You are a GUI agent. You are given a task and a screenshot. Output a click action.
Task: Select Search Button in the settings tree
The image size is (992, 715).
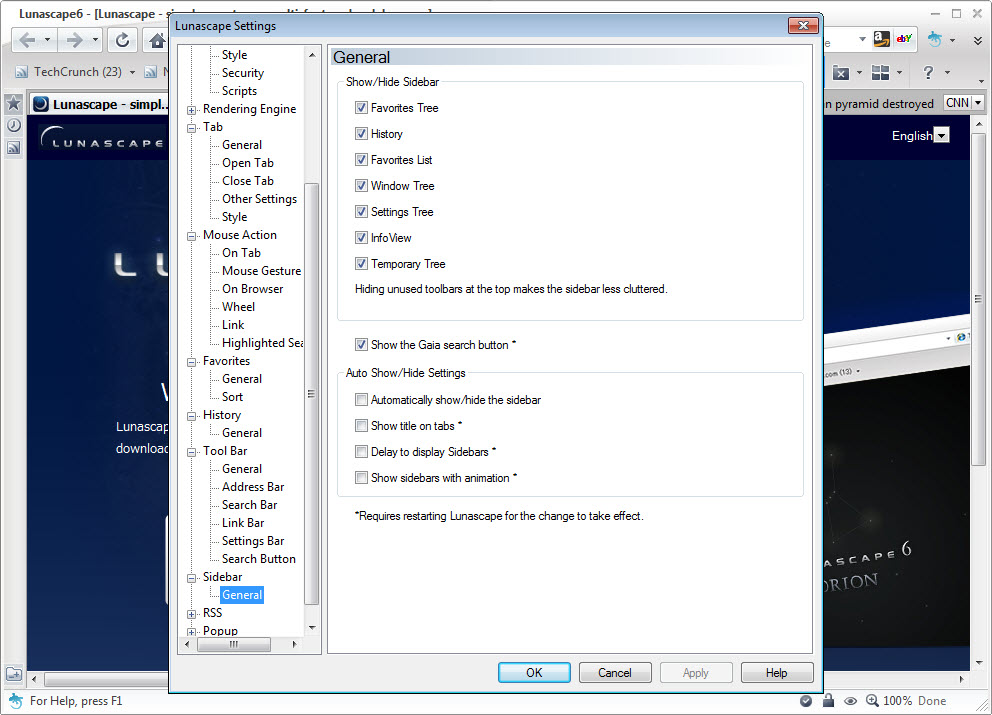click(x=259, y=559)
